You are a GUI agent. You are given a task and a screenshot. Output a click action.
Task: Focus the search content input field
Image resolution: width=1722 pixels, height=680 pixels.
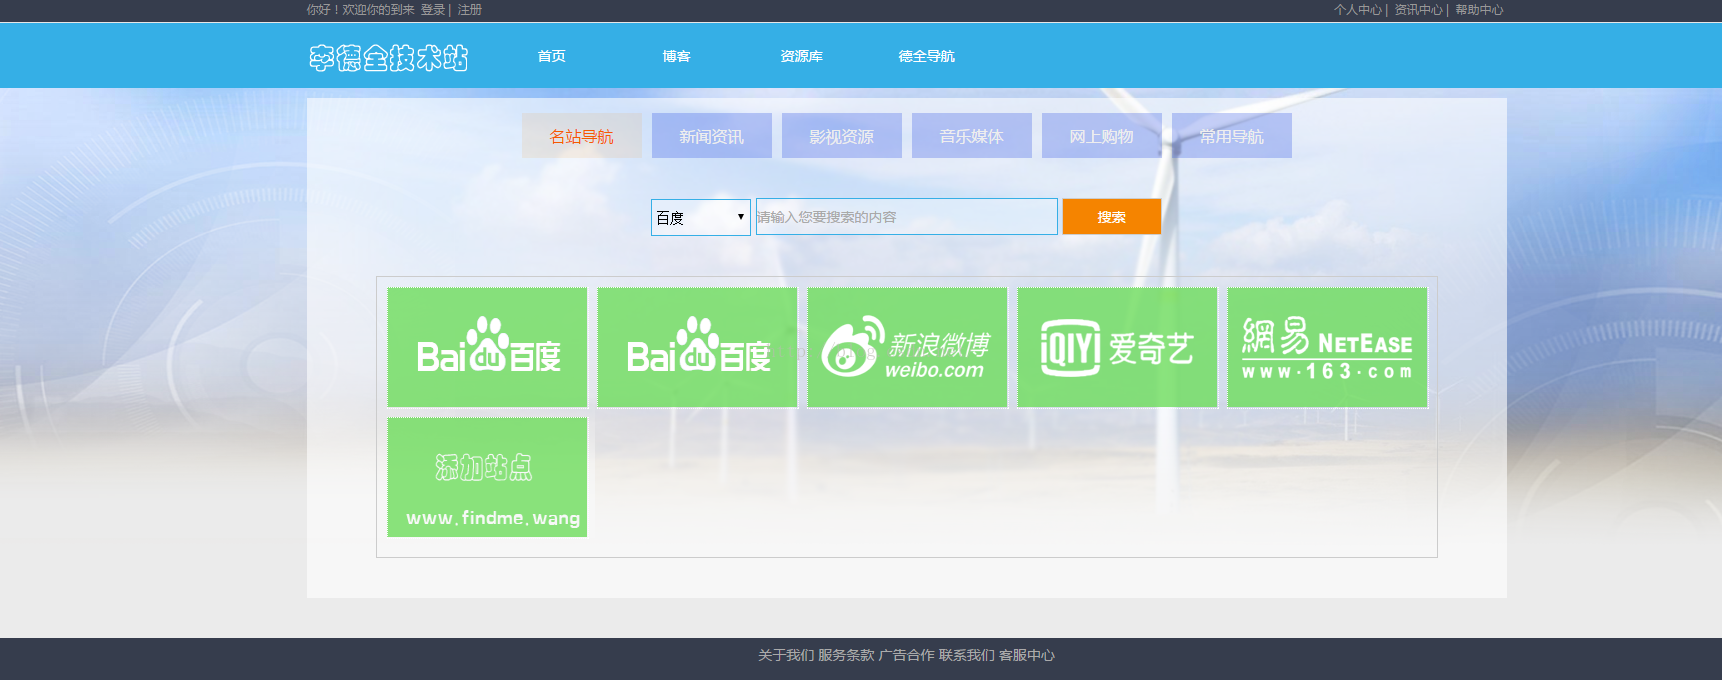[x=906, y=217]
